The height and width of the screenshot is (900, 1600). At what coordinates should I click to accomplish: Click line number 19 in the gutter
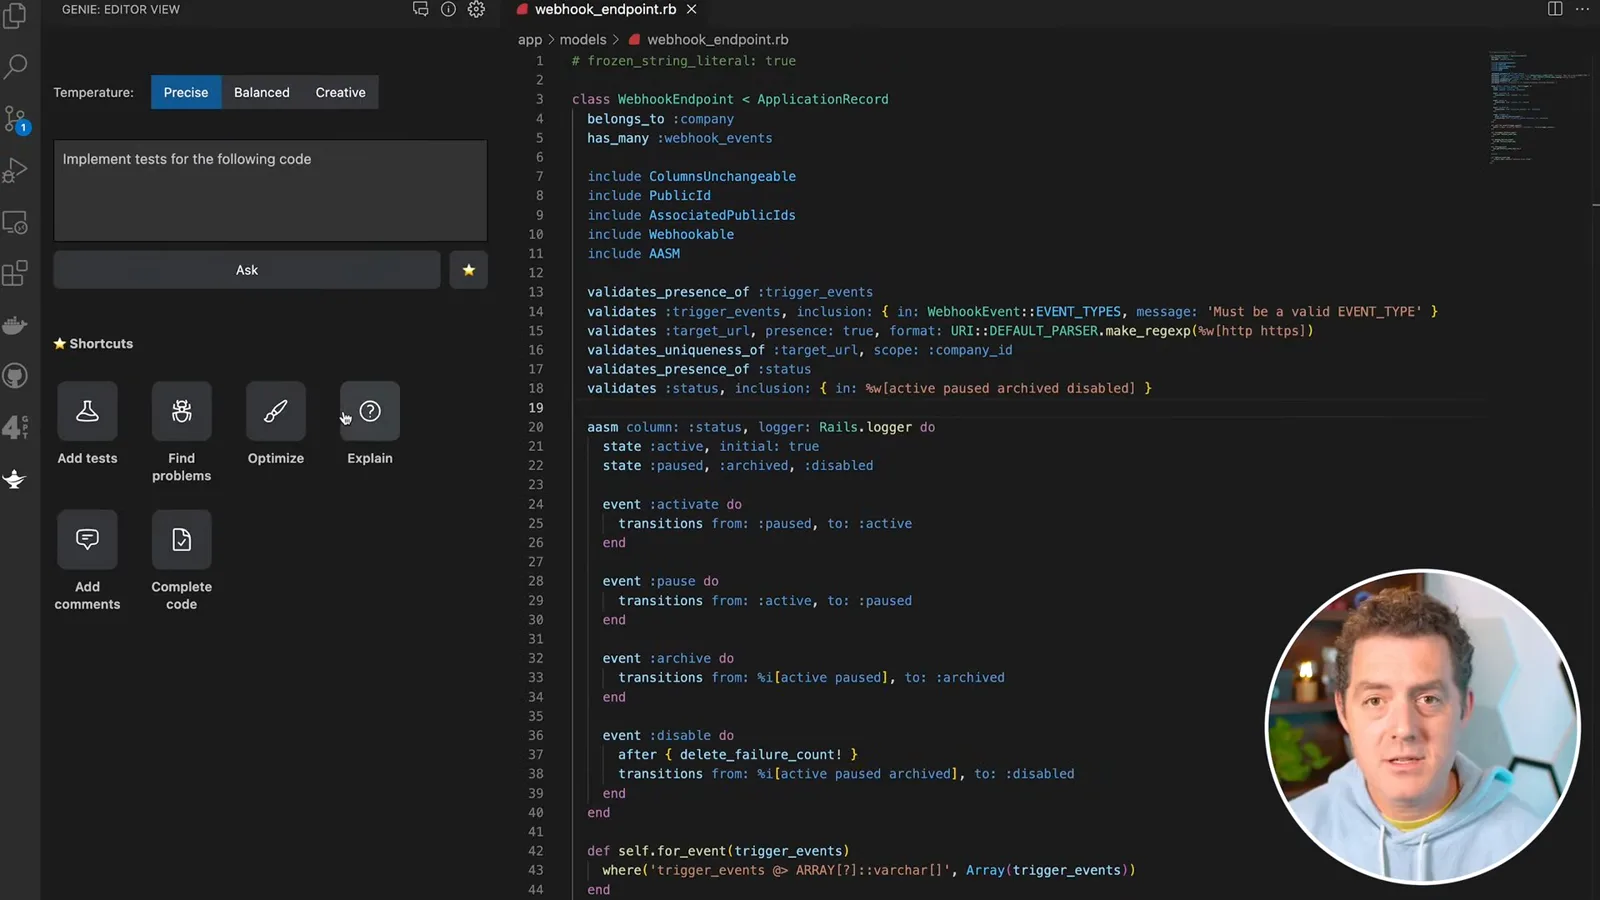pyautogui.click(x=536, y=408)
